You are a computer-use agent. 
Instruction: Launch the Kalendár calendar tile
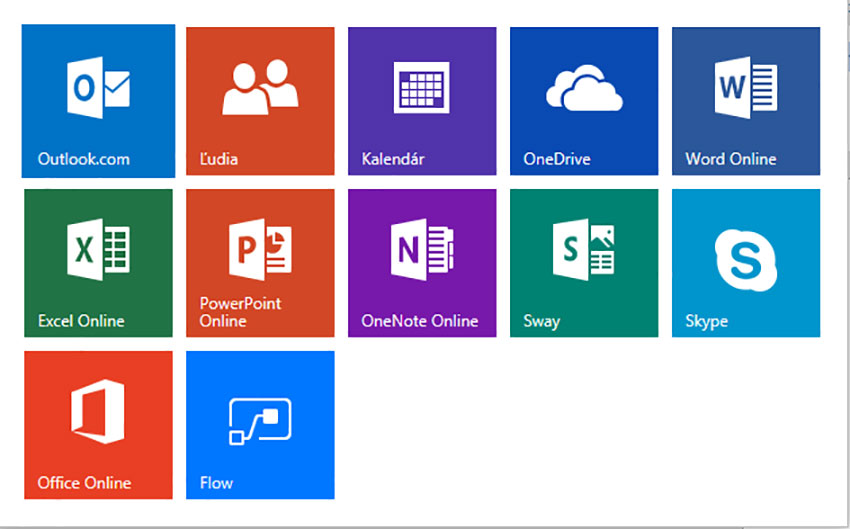click(x=422, y=101)
